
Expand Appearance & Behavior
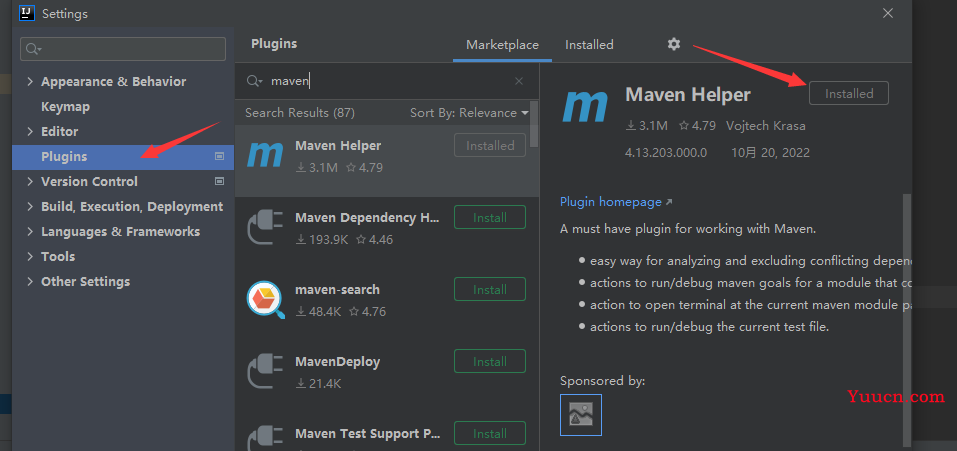point(30,81)
